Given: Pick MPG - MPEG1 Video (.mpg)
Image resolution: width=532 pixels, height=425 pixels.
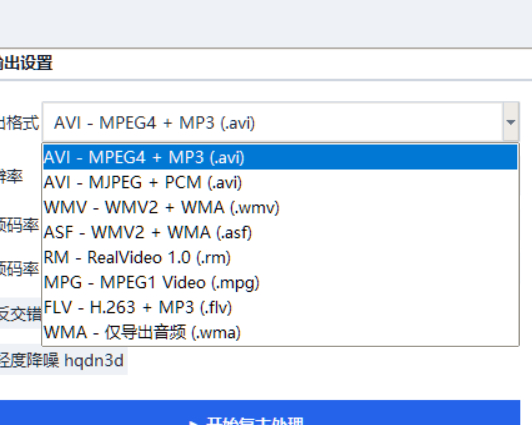Looking at the screenshot, I should (280, 282).
